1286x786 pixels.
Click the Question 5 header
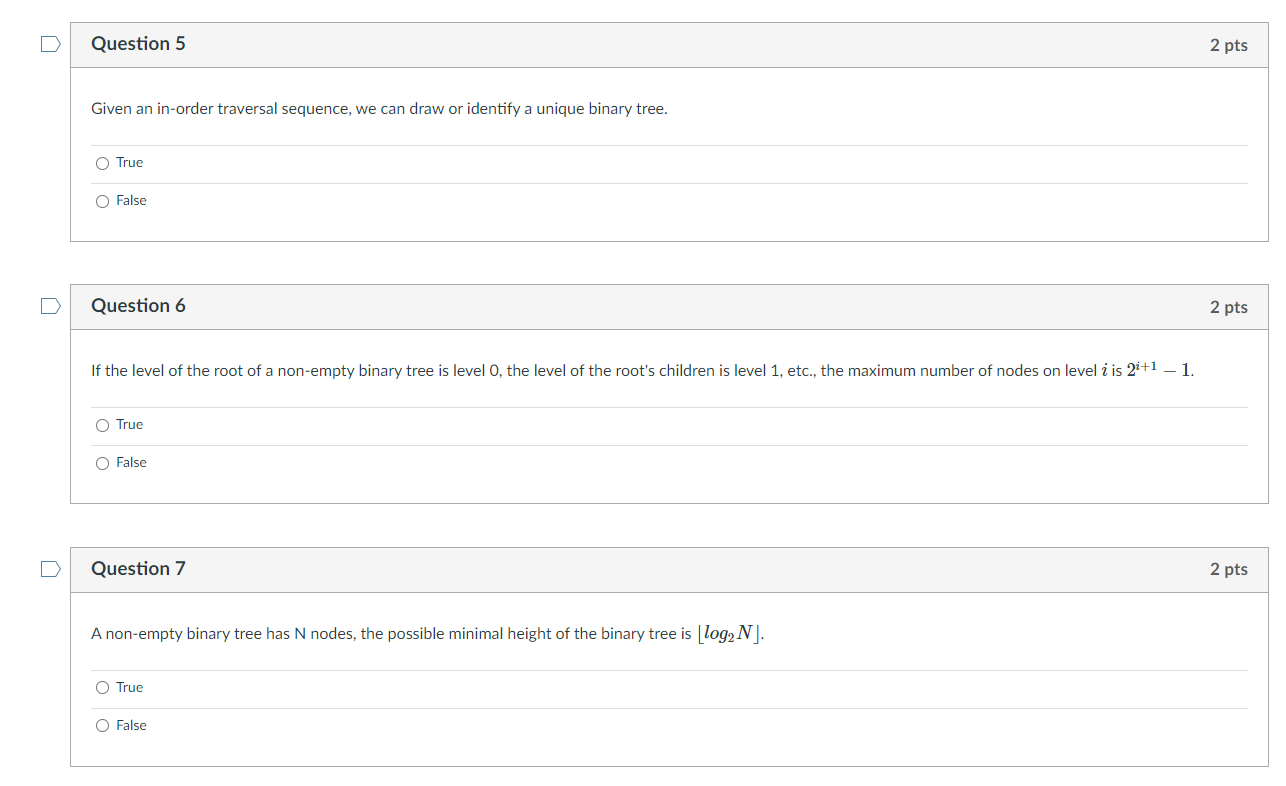(x=138, y=43)
